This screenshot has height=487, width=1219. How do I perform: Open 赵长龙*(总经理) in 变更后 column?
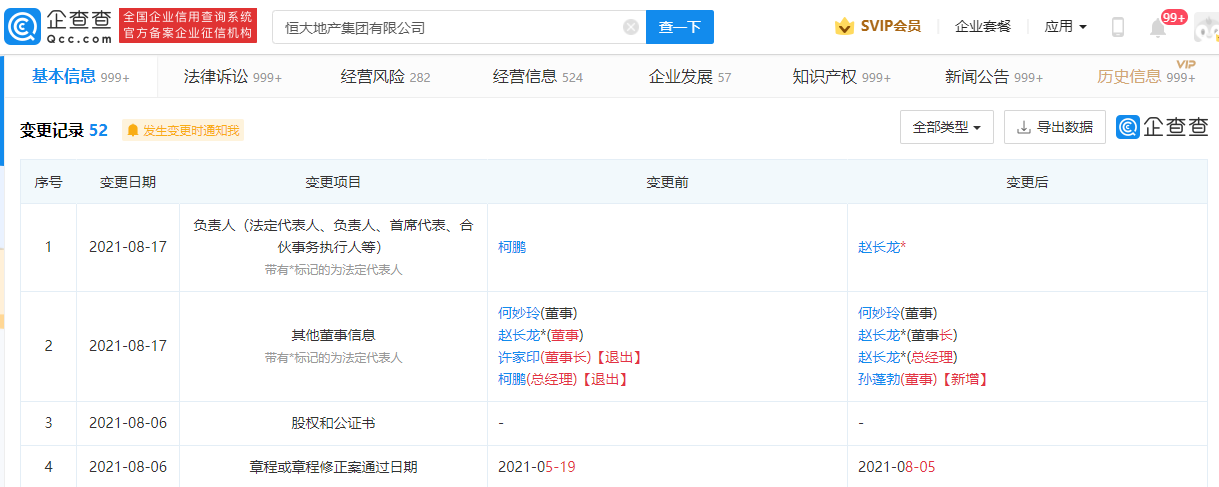click(x=908, y=357)
